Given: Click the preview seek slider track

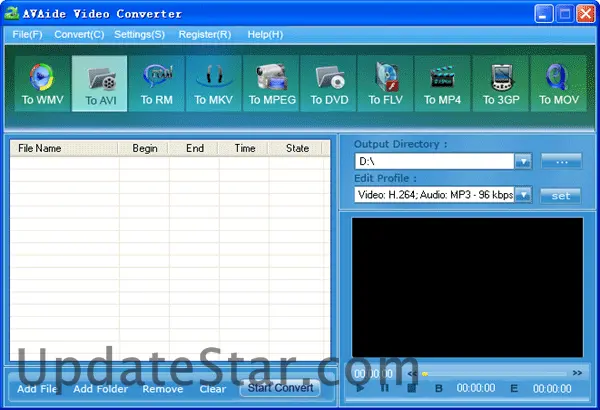Looking at the screenshot, I should pyautogui.click(x=494, y=374).
